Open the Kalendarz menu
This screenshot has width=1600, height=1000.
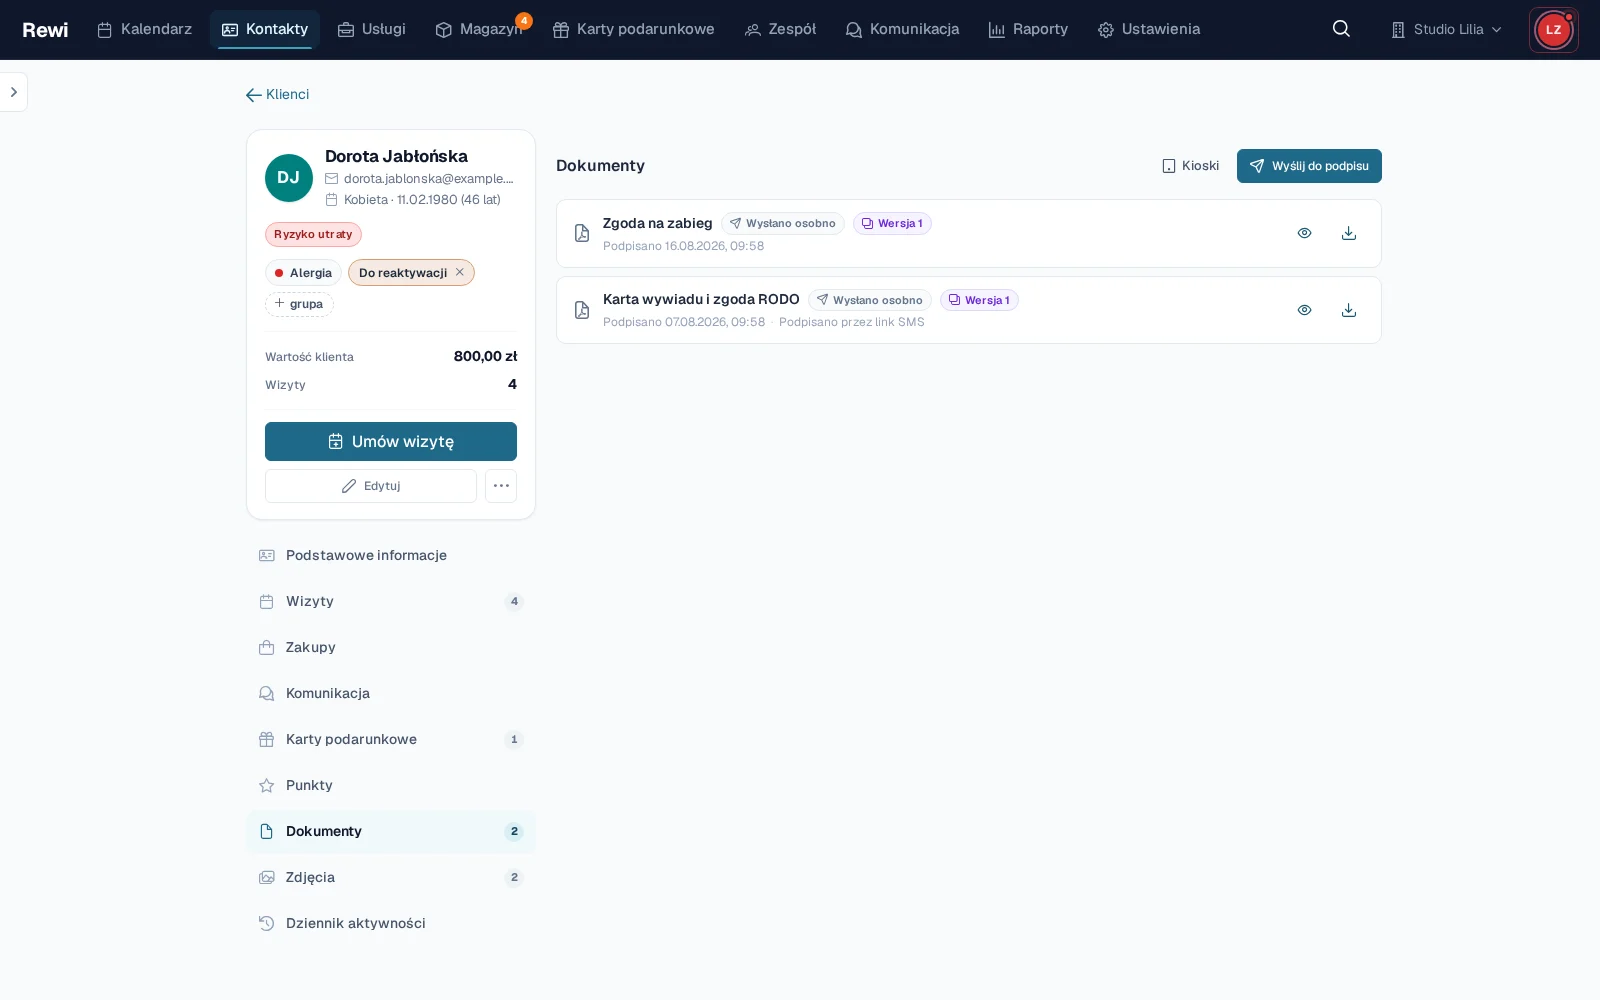144,29
